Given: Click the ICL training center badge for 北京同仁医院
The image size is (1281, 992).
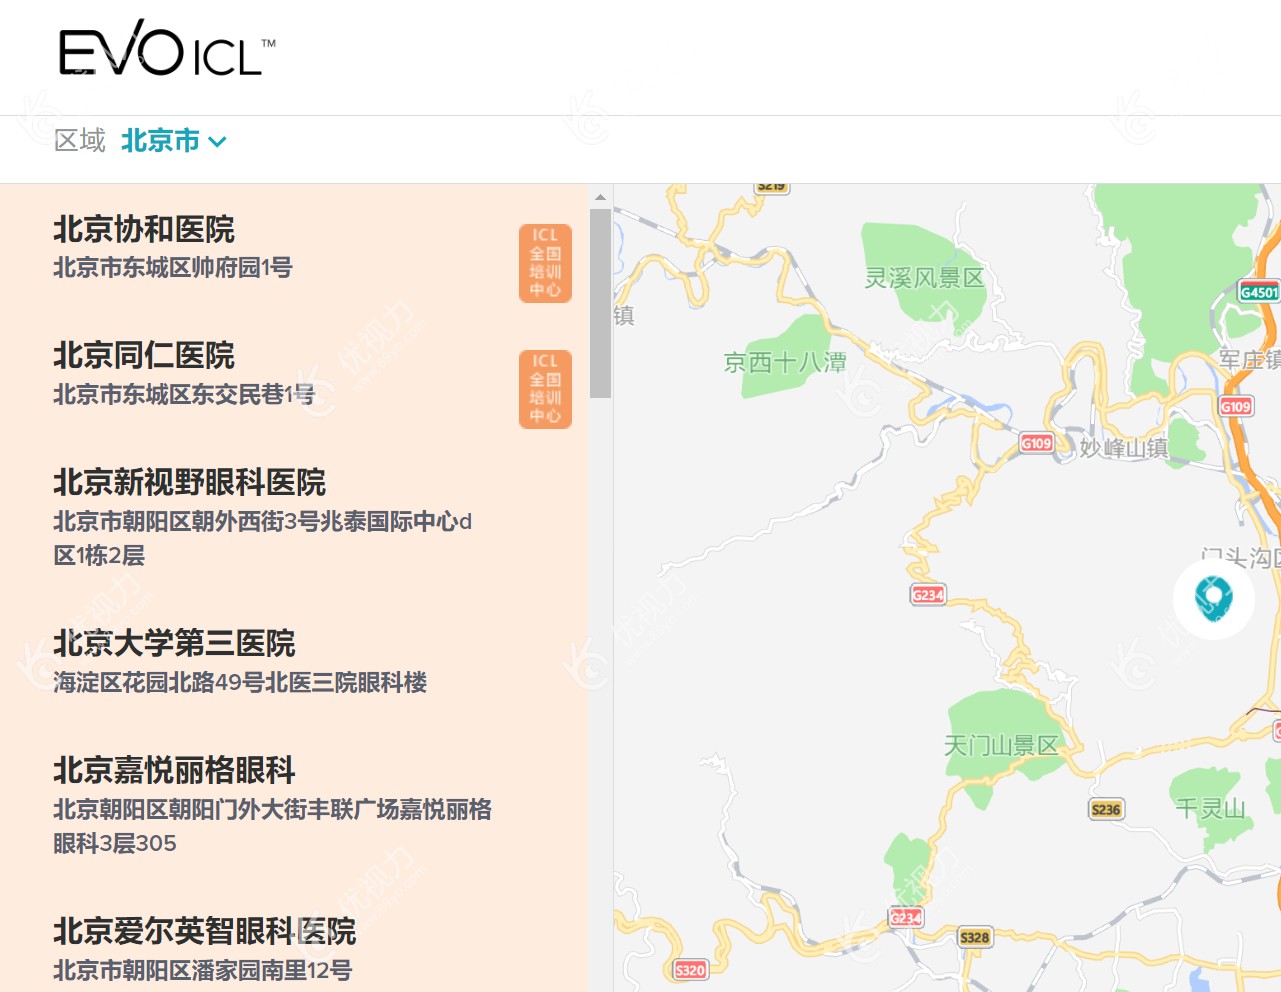Looking at the screenshot, I should pos(545,389).
